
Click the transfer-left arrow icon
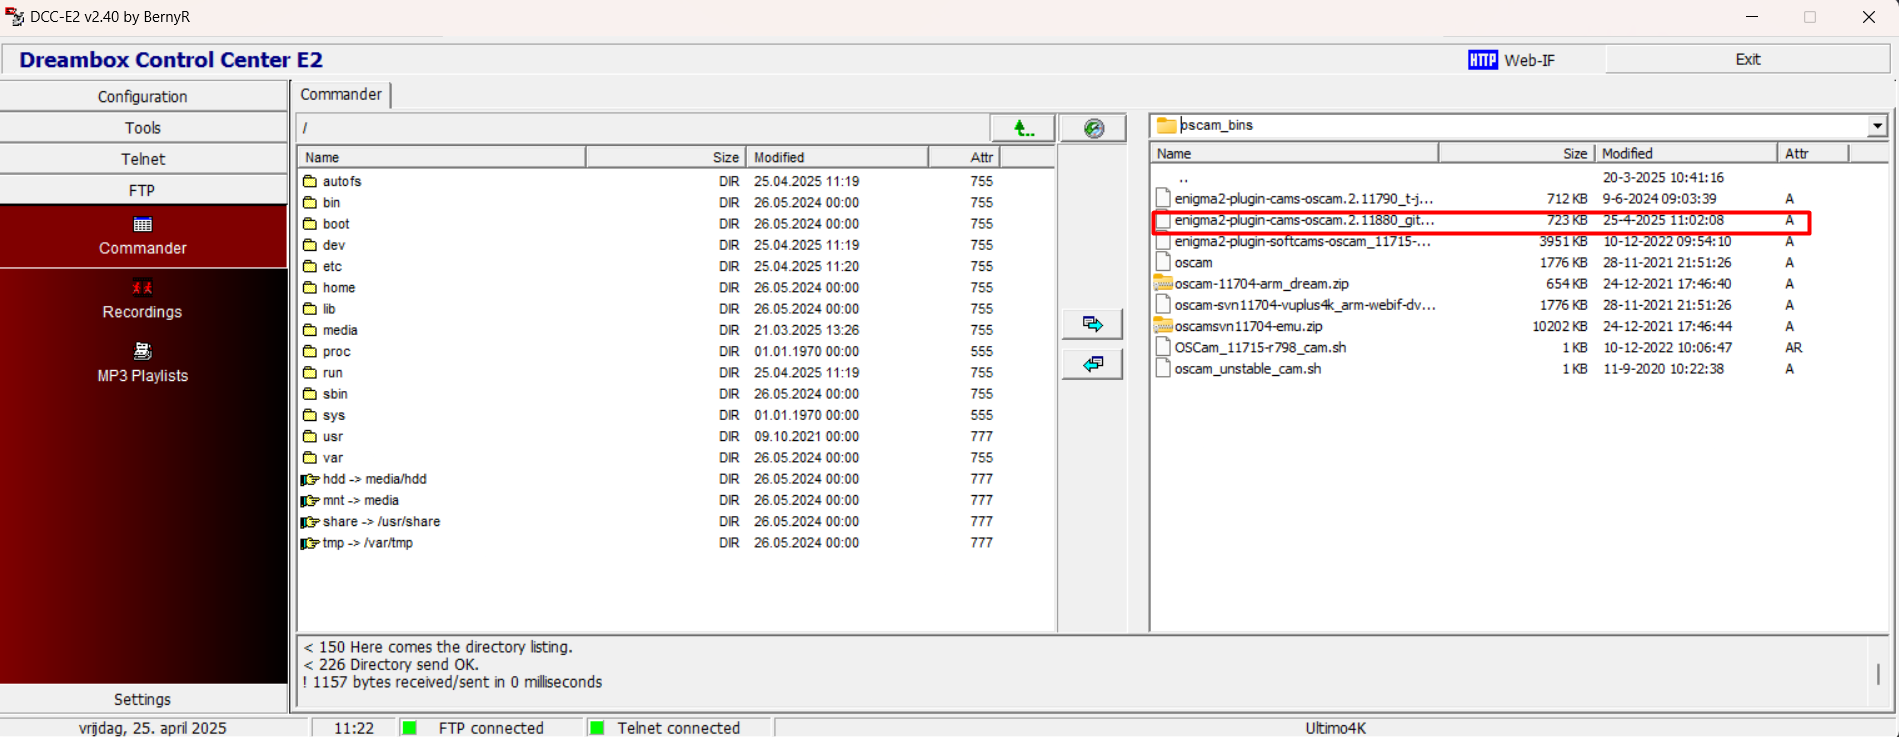point(1092,364)
